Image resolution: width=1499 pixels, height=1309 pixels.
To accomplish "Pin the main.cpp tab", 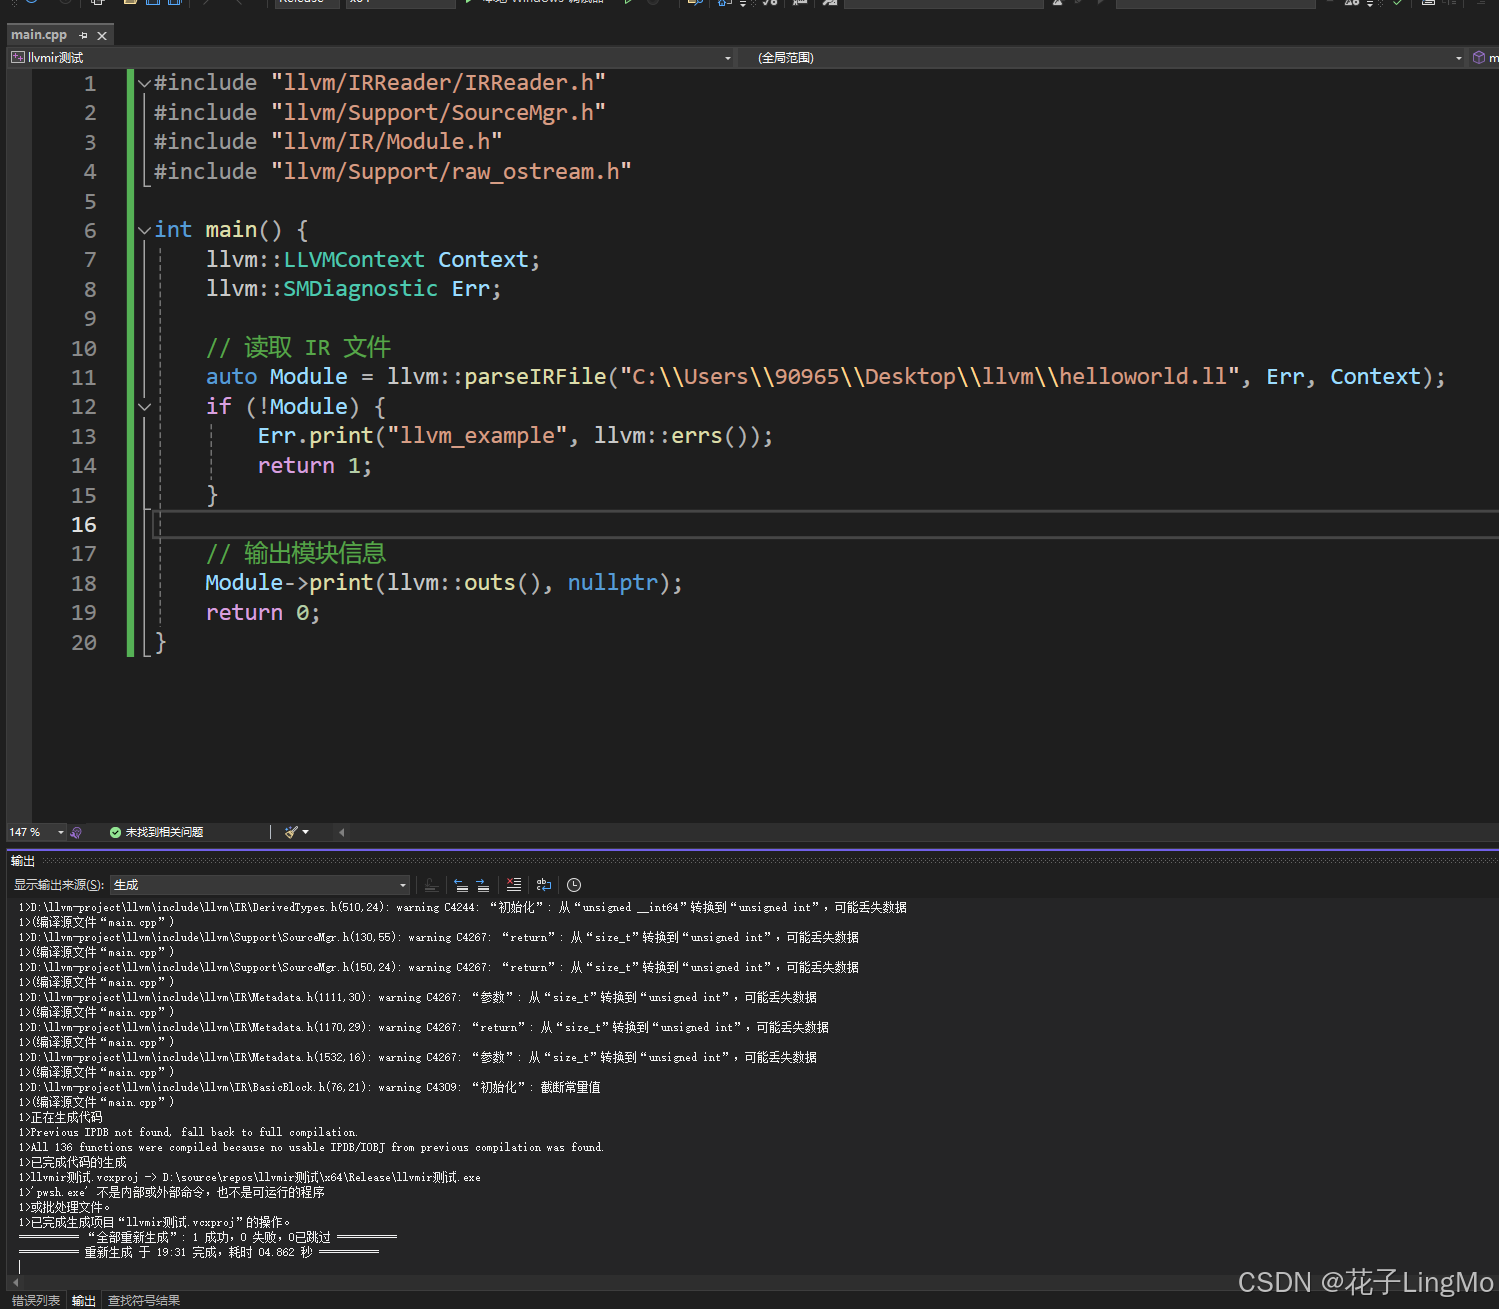I will 83,35.
